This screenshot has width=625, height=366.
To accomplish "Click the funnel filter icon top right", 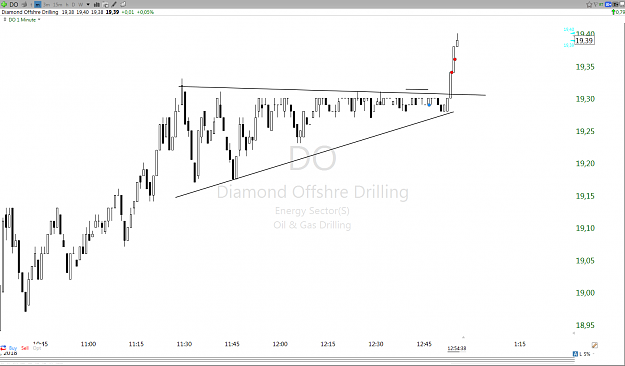I will pyautogui.click(x=596, y=4).
